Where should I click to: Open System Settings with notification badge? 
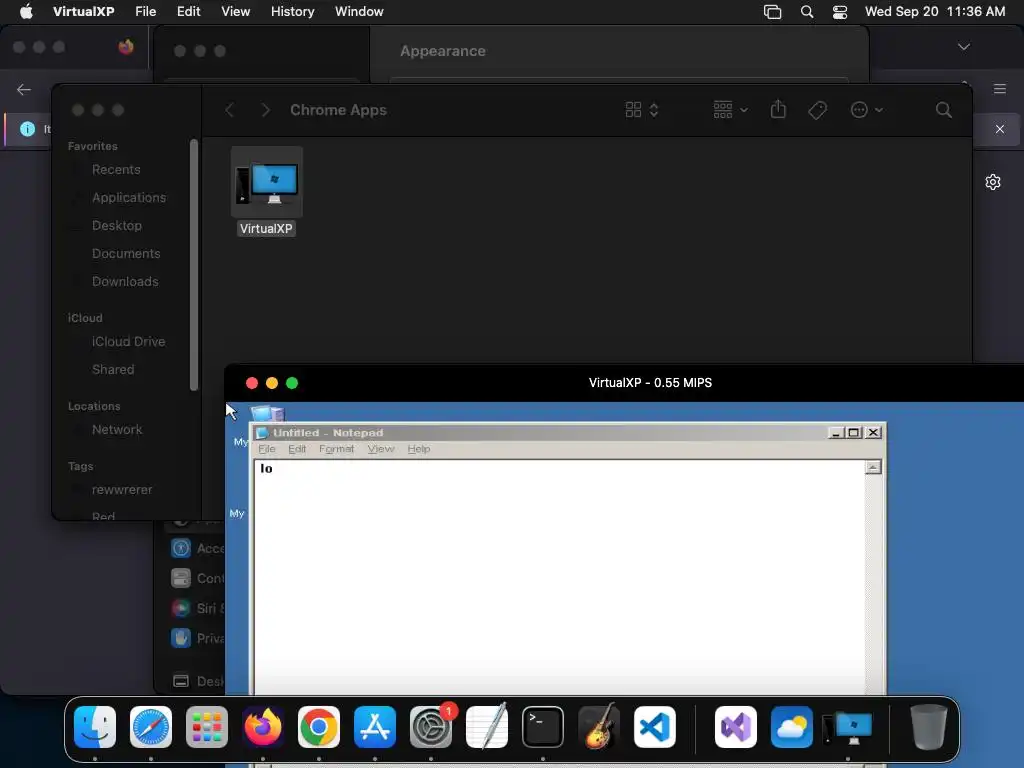point(431,727)
